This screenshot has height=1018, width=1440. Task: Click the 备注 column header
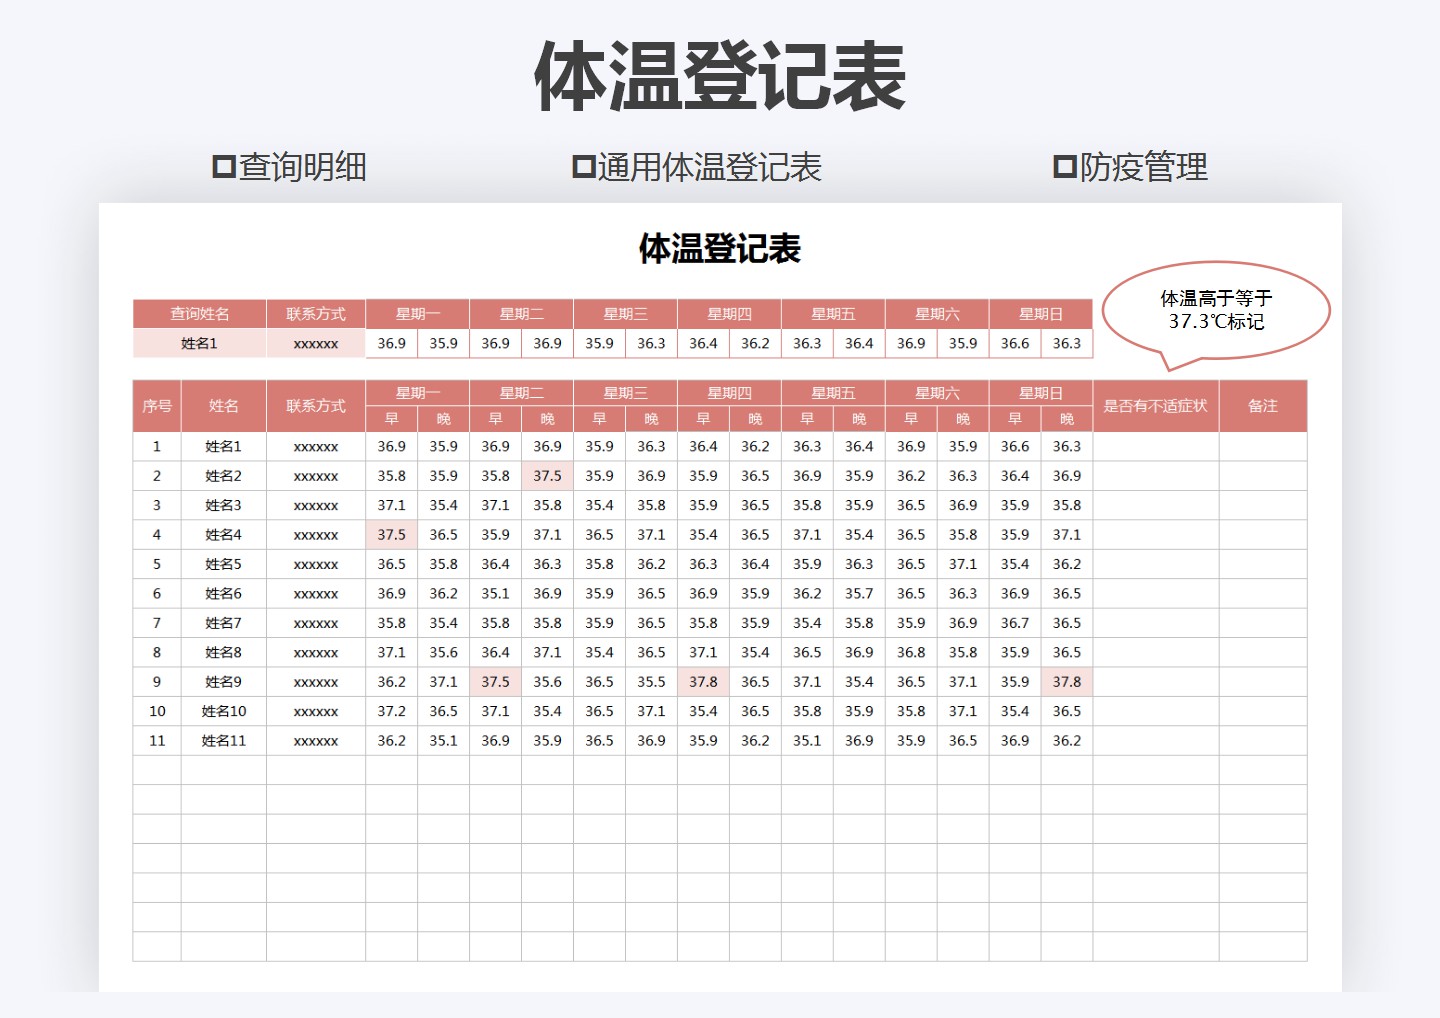tap(1263, 405)
